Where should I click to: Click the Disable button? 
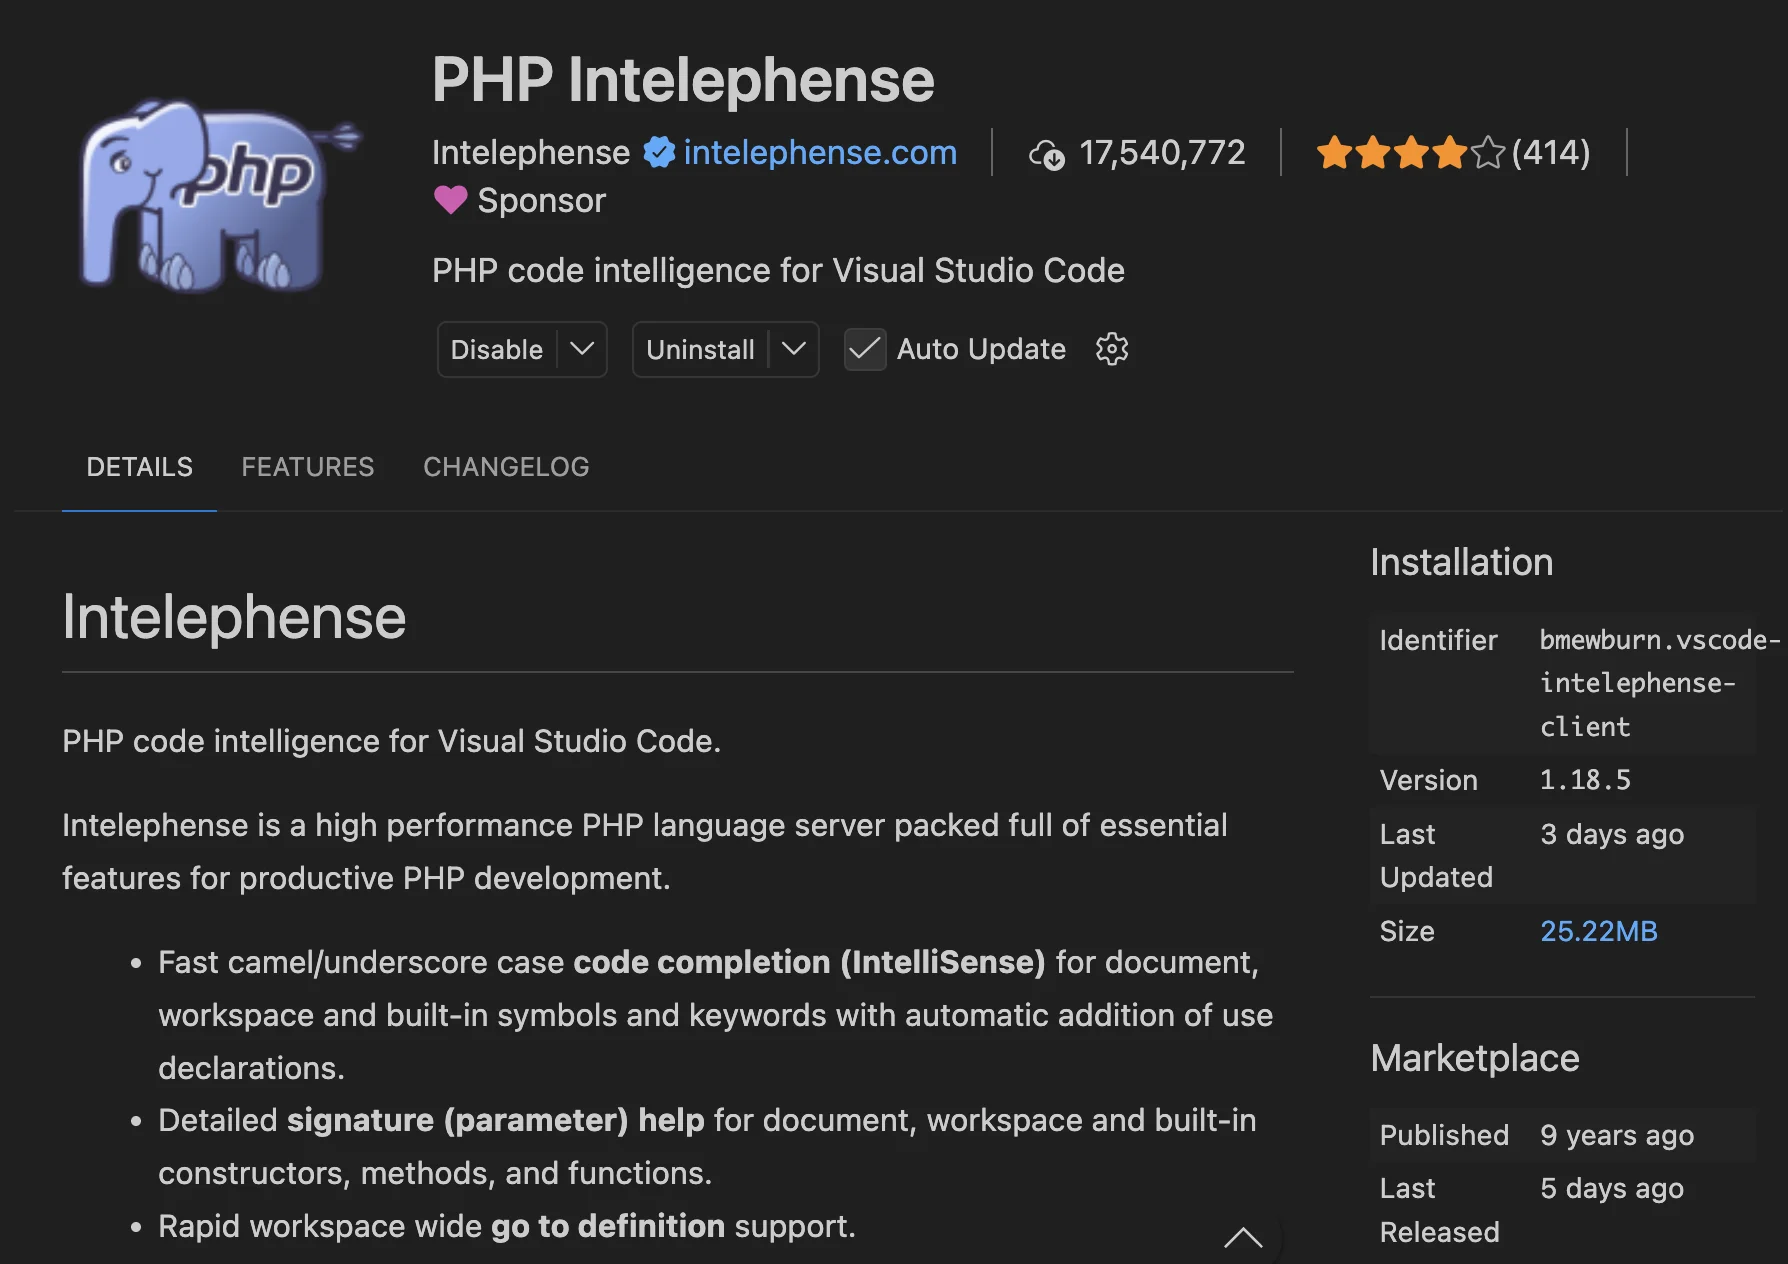point(496,349)
